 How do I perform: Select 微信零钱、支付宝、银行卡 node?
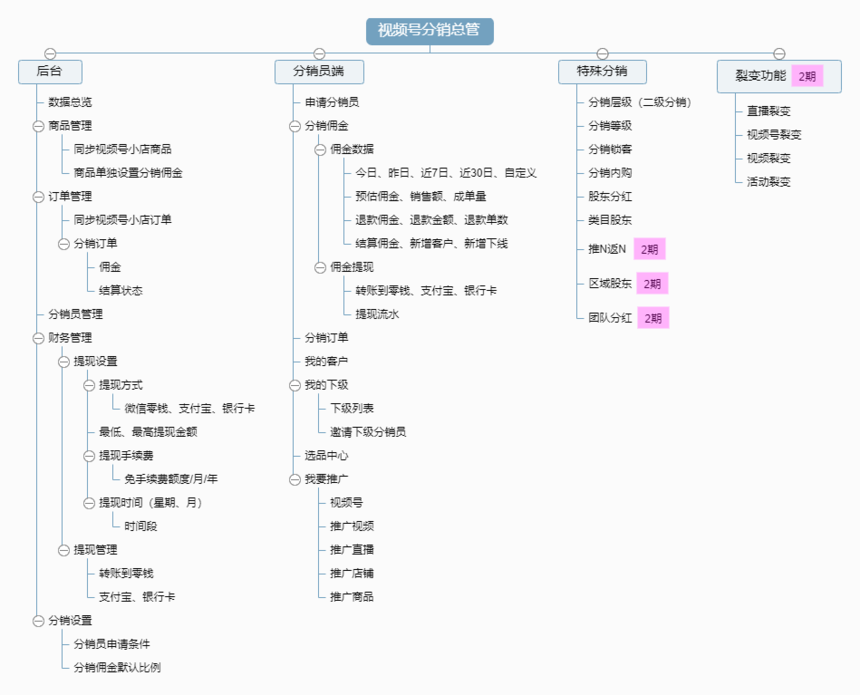point(189,409)
